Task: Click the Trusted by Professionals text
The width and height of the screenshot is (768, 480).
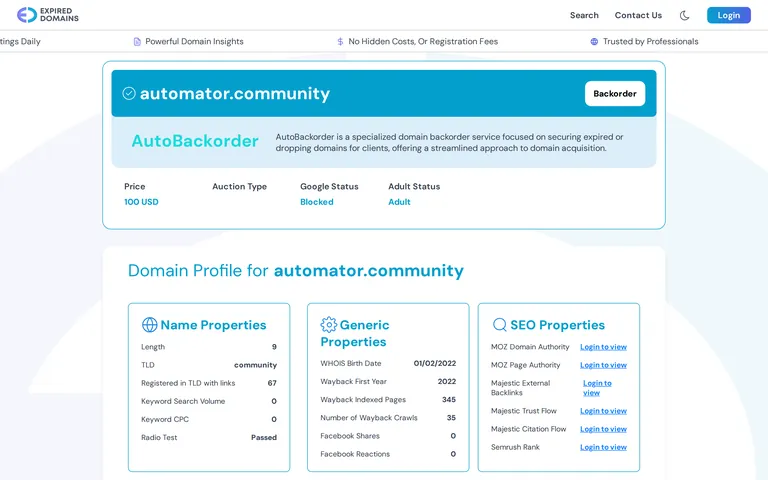Action: [x=650, y=42]
